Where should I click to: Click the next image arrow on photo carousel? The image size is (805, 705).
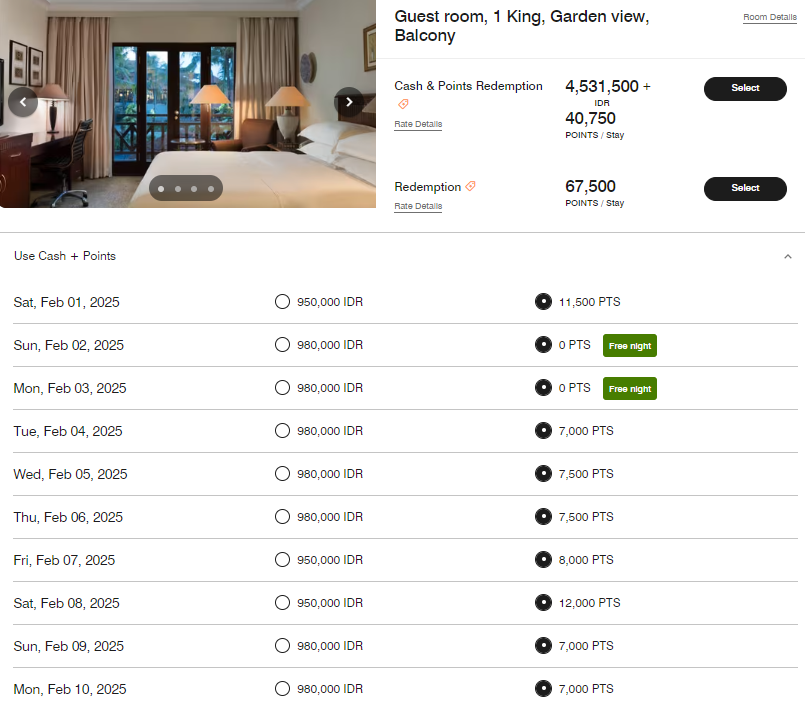point(349,102)
